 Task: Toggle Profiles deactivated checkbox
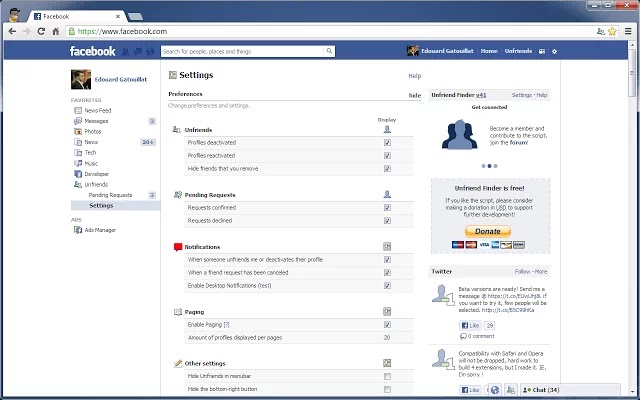[x=387, y=142]
